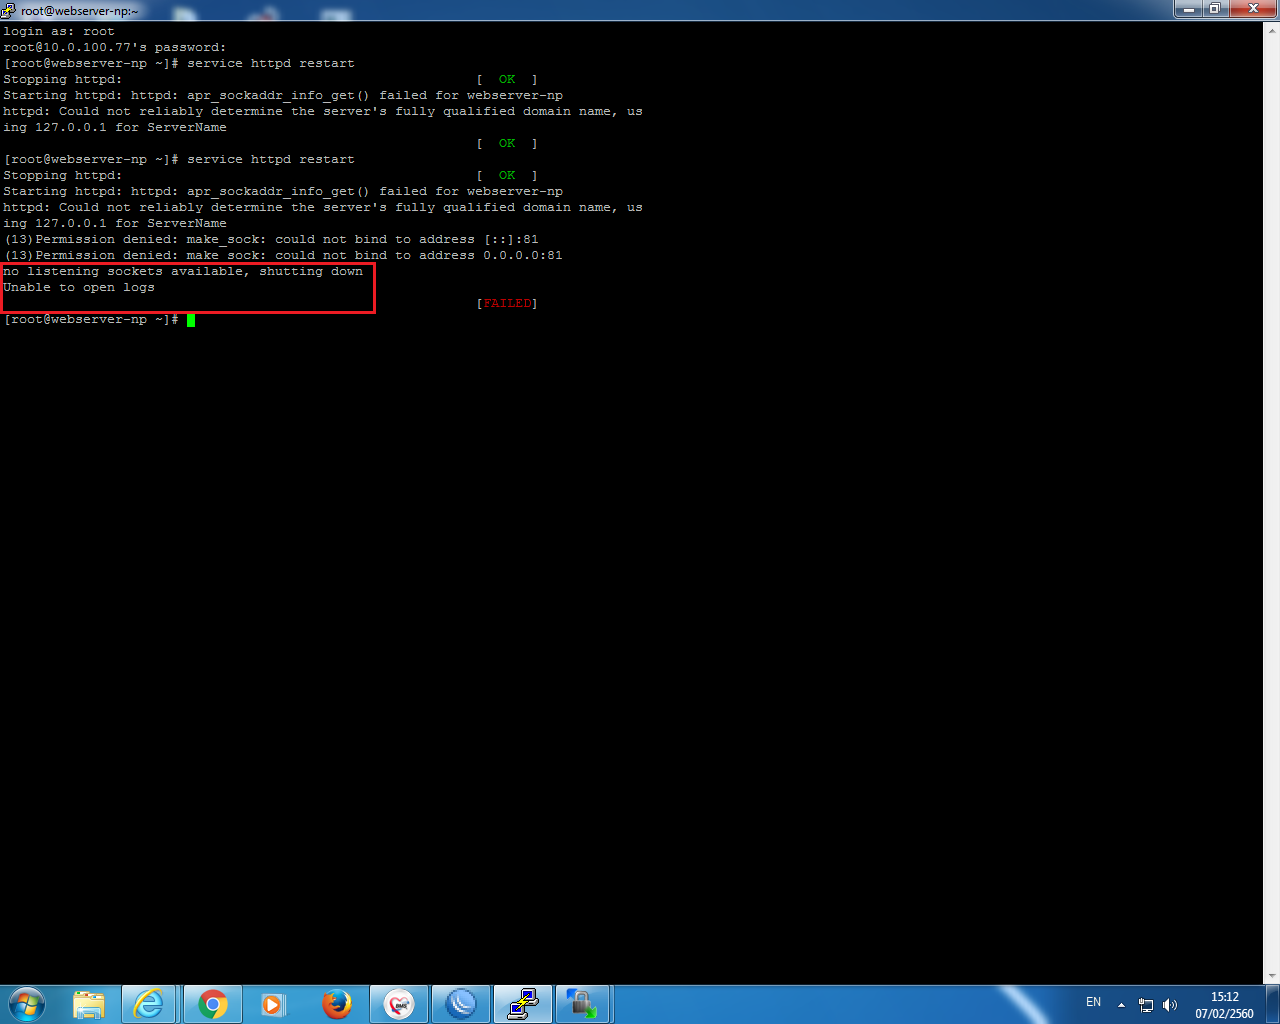
Task: Launch Windows Explorer from the taskbar
Action: click(x=89, y=1004)
